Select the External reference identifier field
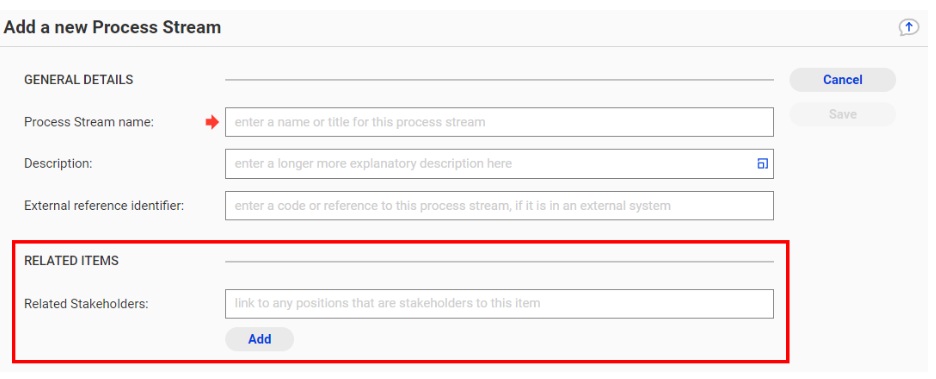 tap(499, 205)
